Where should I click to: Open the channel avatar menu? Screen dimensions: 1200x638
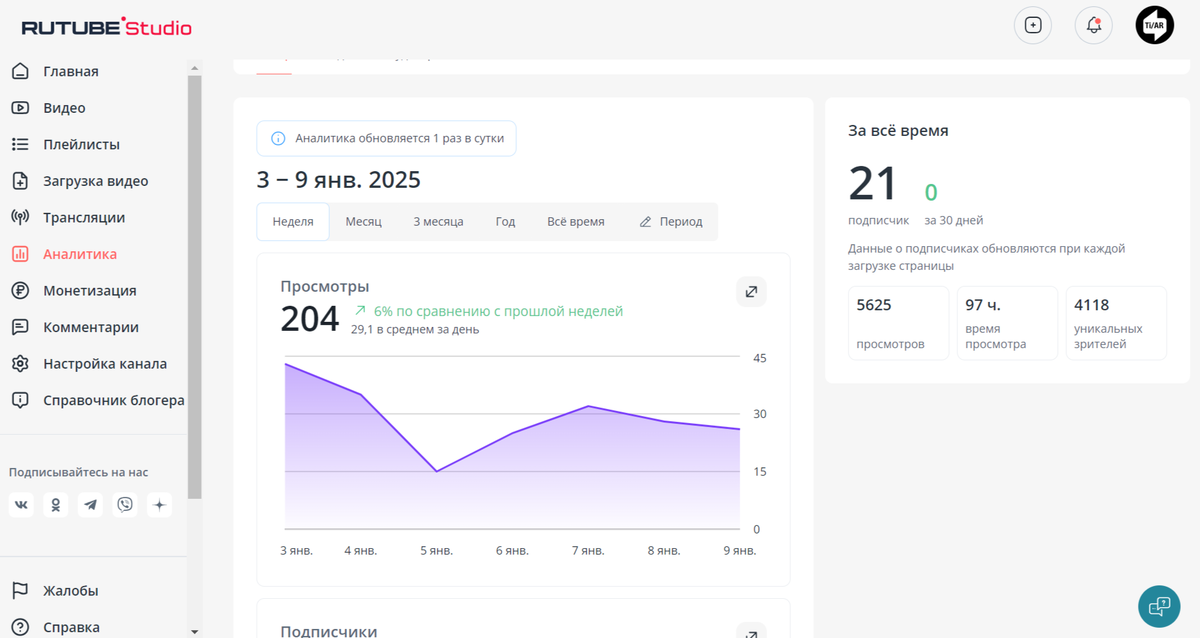1155,25
